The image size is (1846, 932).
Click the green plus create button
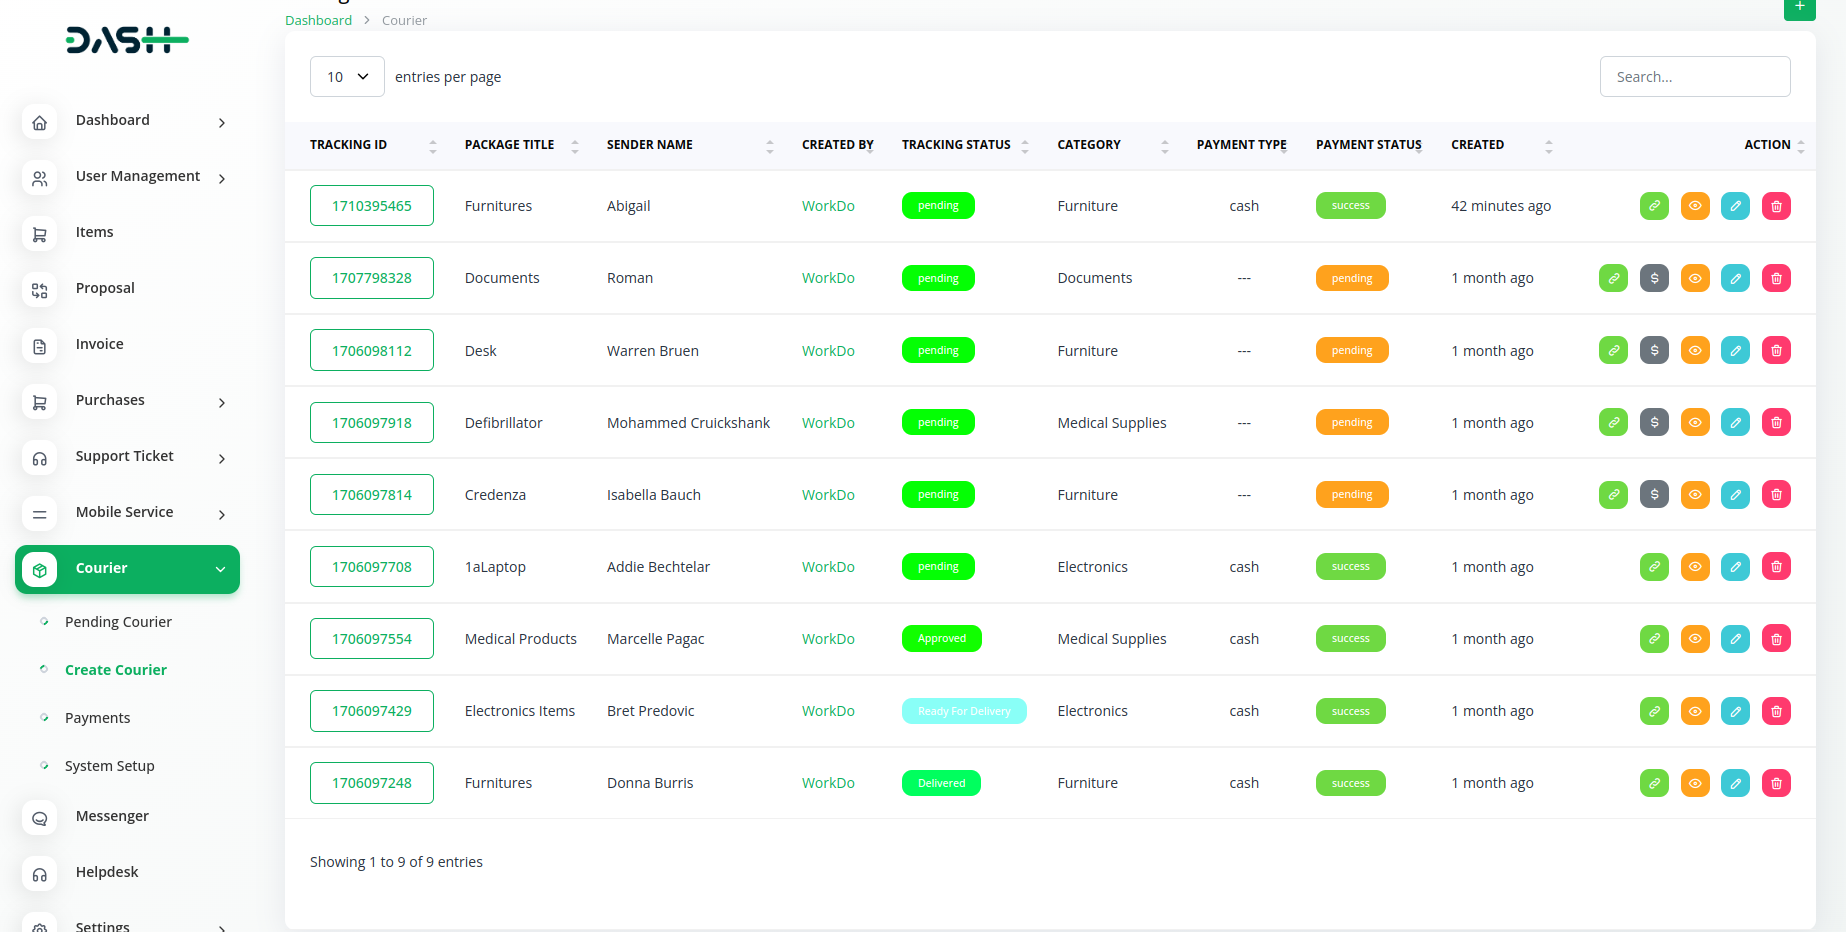pyautogui.click(x=1799, y=8)
